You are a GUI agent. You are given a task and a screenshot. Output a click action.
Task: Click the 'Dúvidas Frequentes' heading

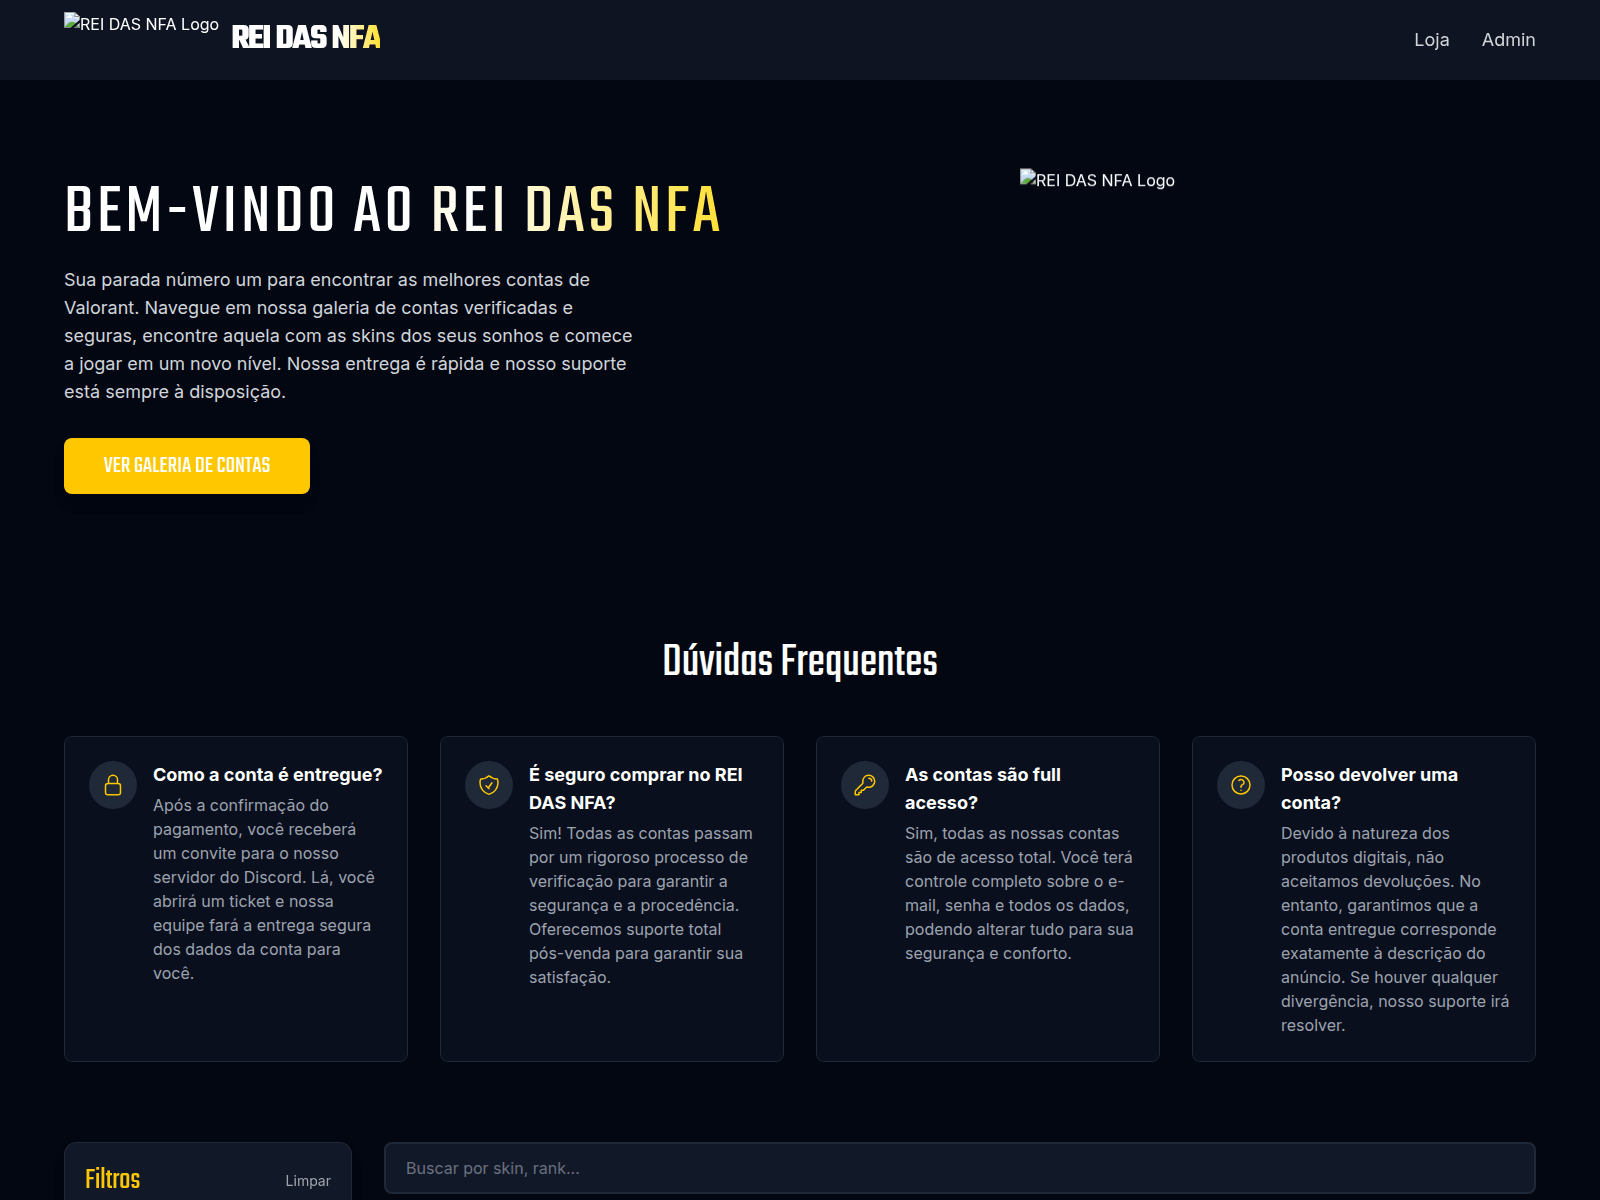[800, 661]
